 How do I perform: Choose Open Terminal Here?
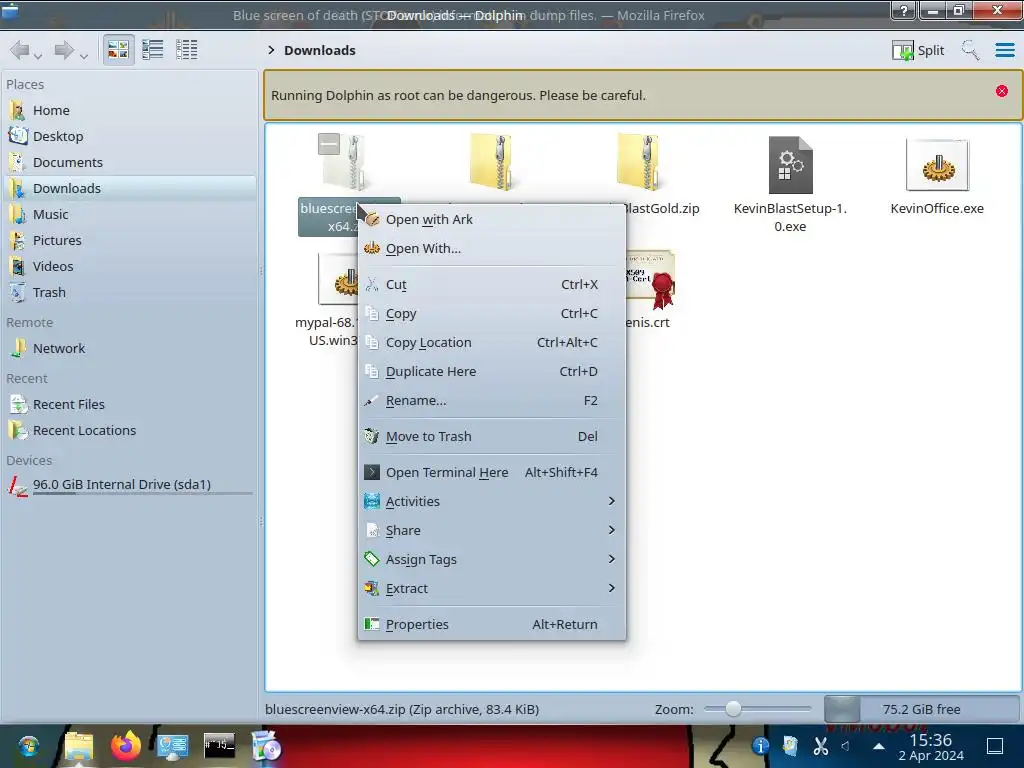tap(492, 473)
